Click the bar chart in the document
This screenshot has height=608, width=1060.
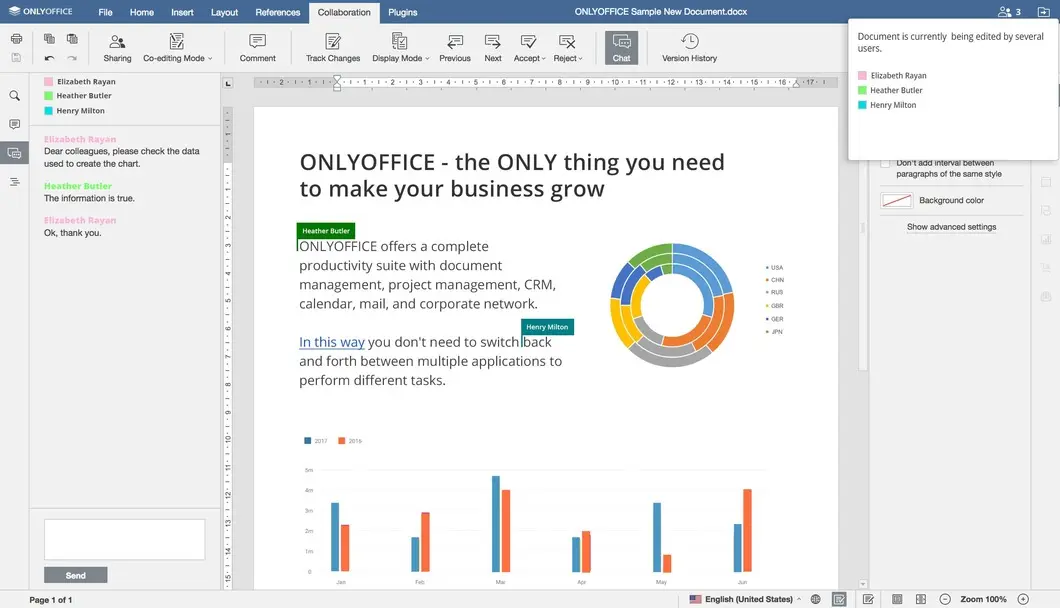(534, 510)
